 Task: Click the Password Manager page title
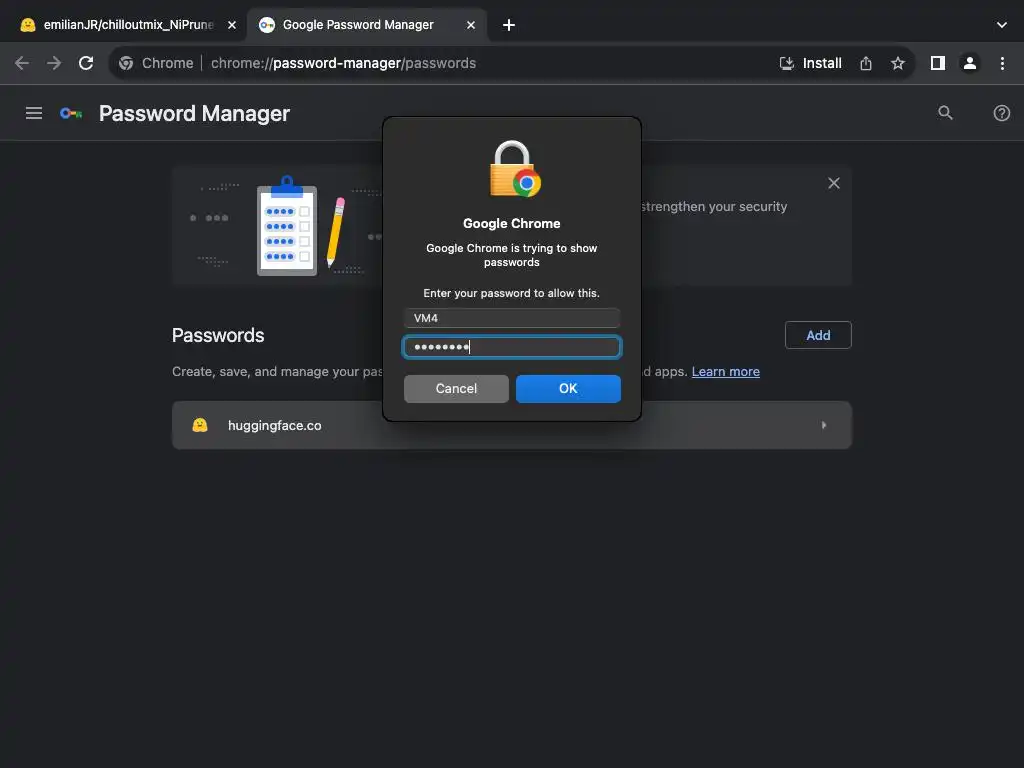pos(194,114)
